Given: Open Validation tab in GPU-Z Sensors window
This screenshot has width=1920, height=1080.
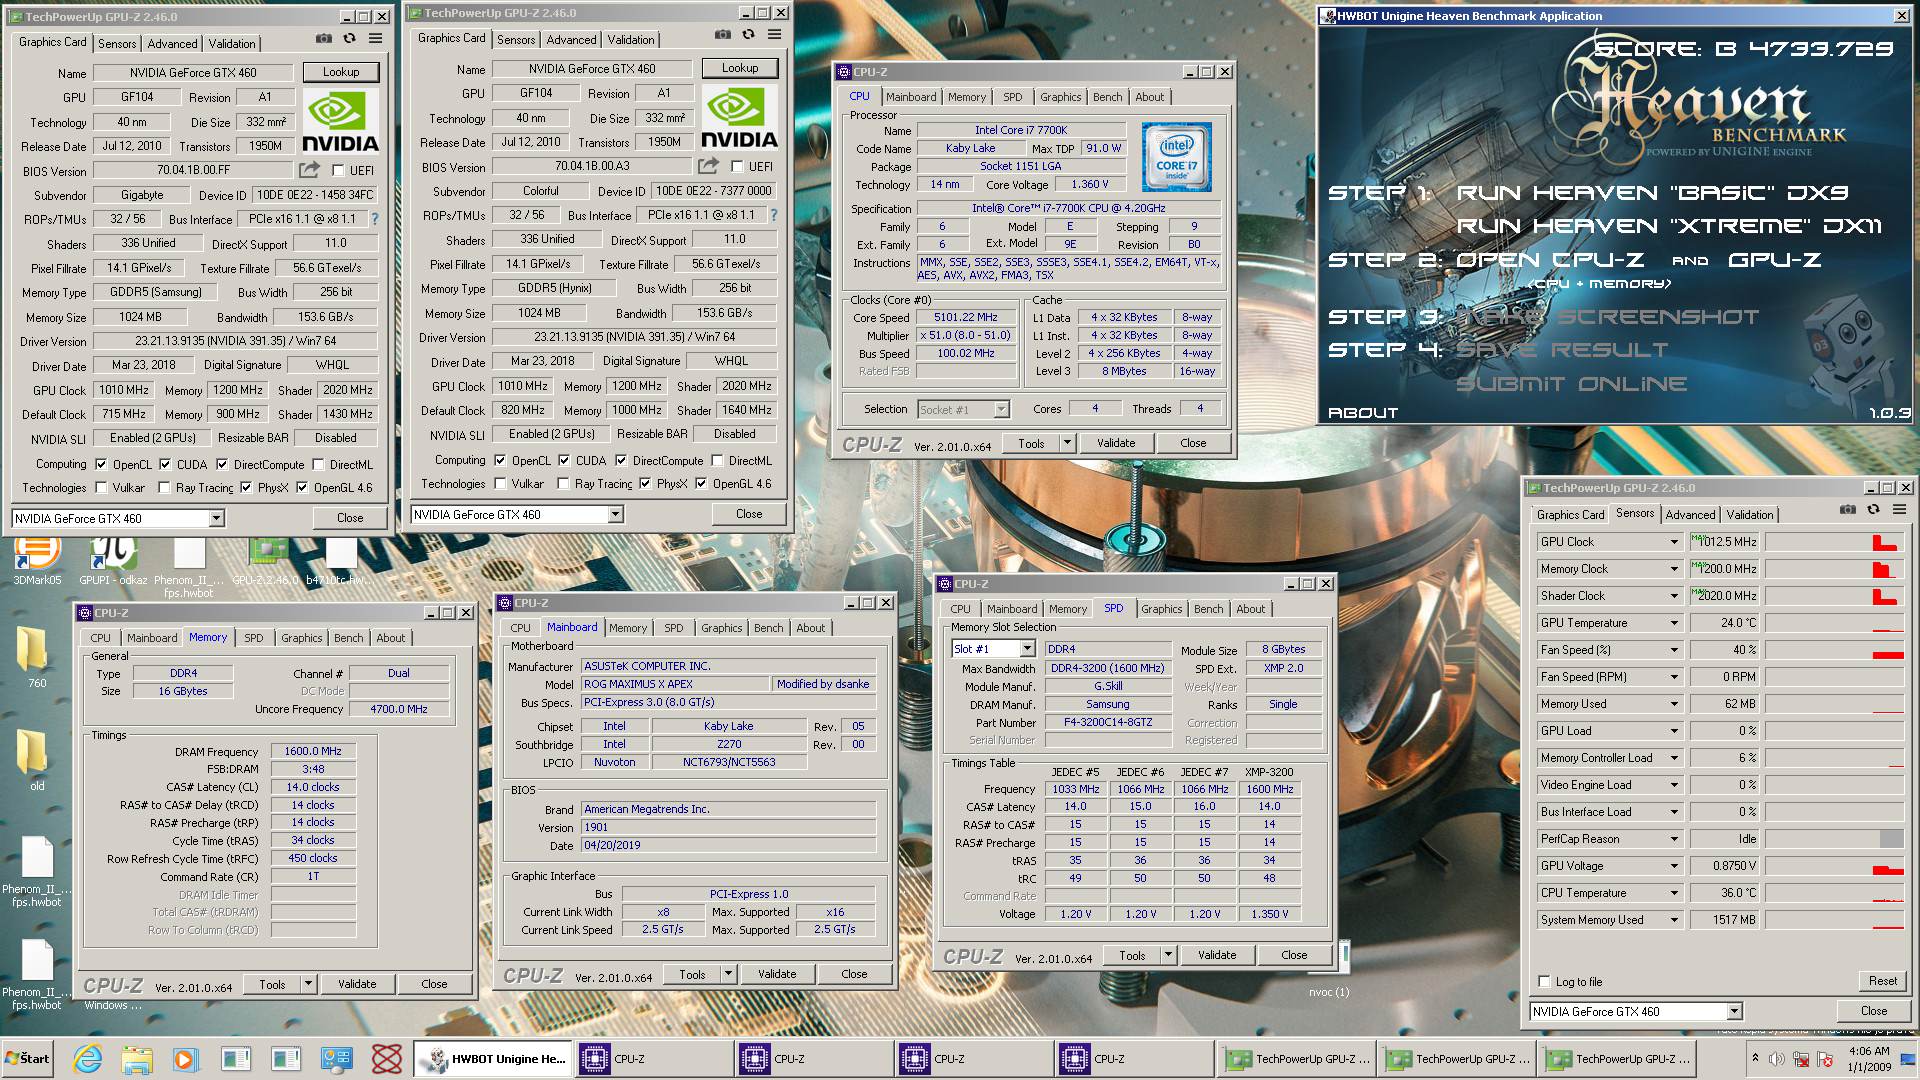Looking at the screenshot, I should tap(1749, 515).
